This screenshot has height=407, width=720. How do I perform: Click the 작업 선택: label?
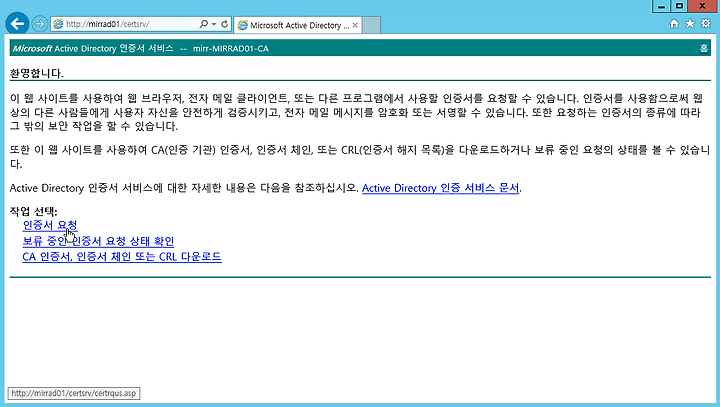click(x=34, y=211)
